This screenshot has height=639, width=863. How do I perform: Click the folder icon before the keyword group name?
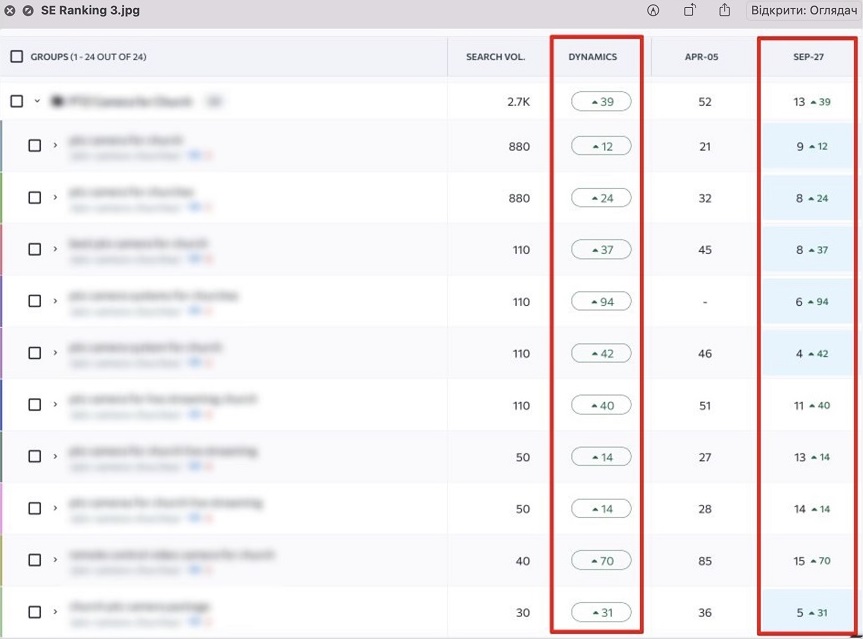pyautogui.click(x=58, y=101)
